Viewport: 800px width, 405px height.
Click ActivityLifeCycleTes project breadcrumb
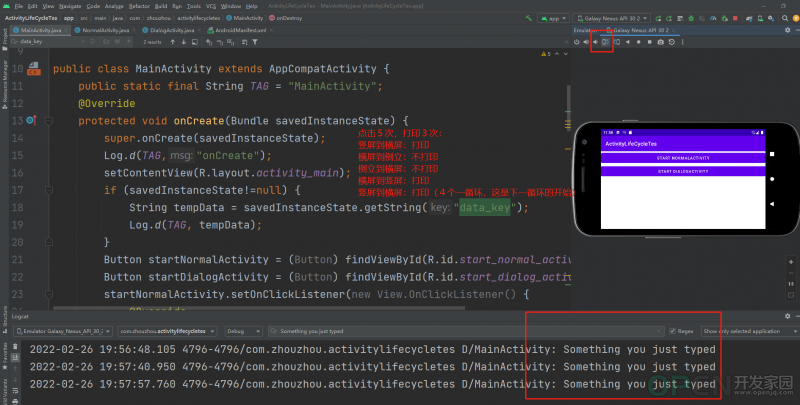[x=31, y=18]
